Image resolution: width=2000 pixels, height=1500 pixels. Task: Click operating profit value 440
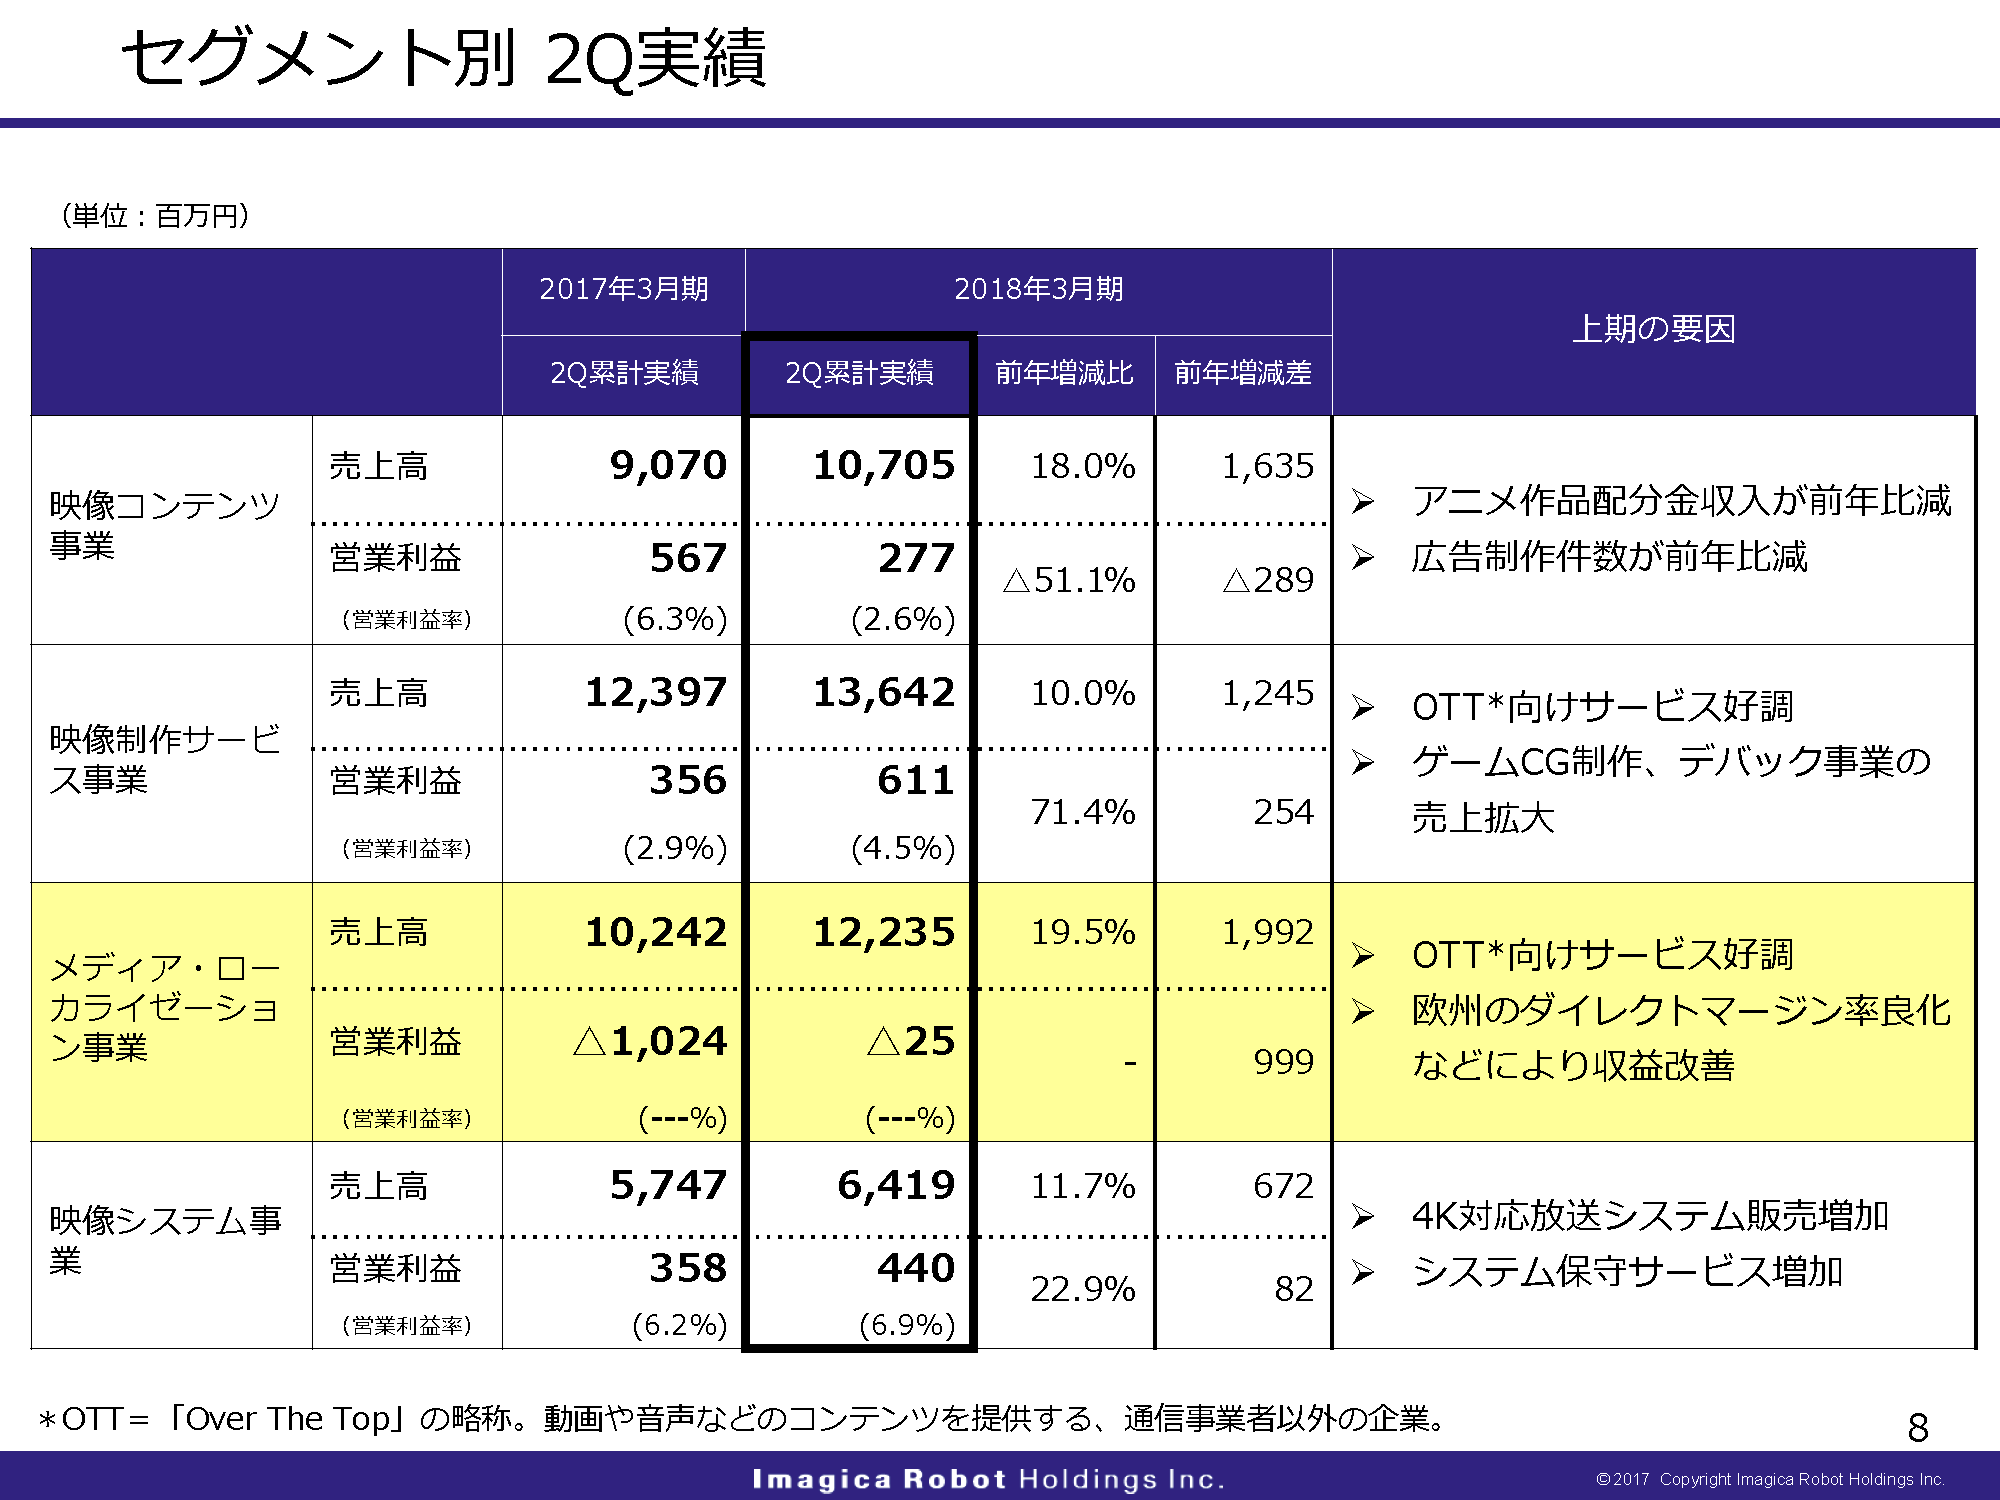pyautogui.click(x=917, y=1268)
